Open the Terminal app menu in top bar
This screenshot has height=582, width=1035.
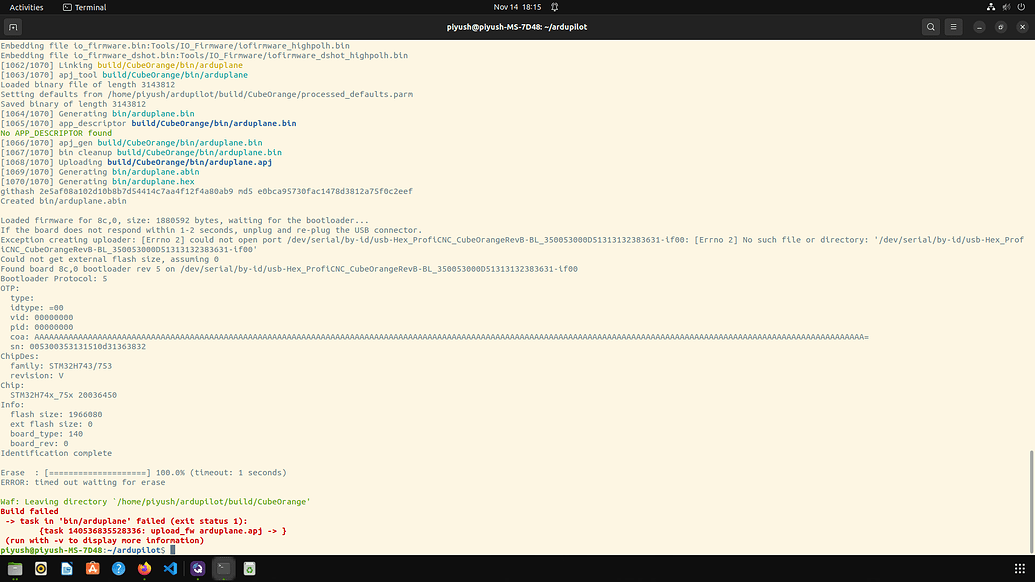pos(84,7)
